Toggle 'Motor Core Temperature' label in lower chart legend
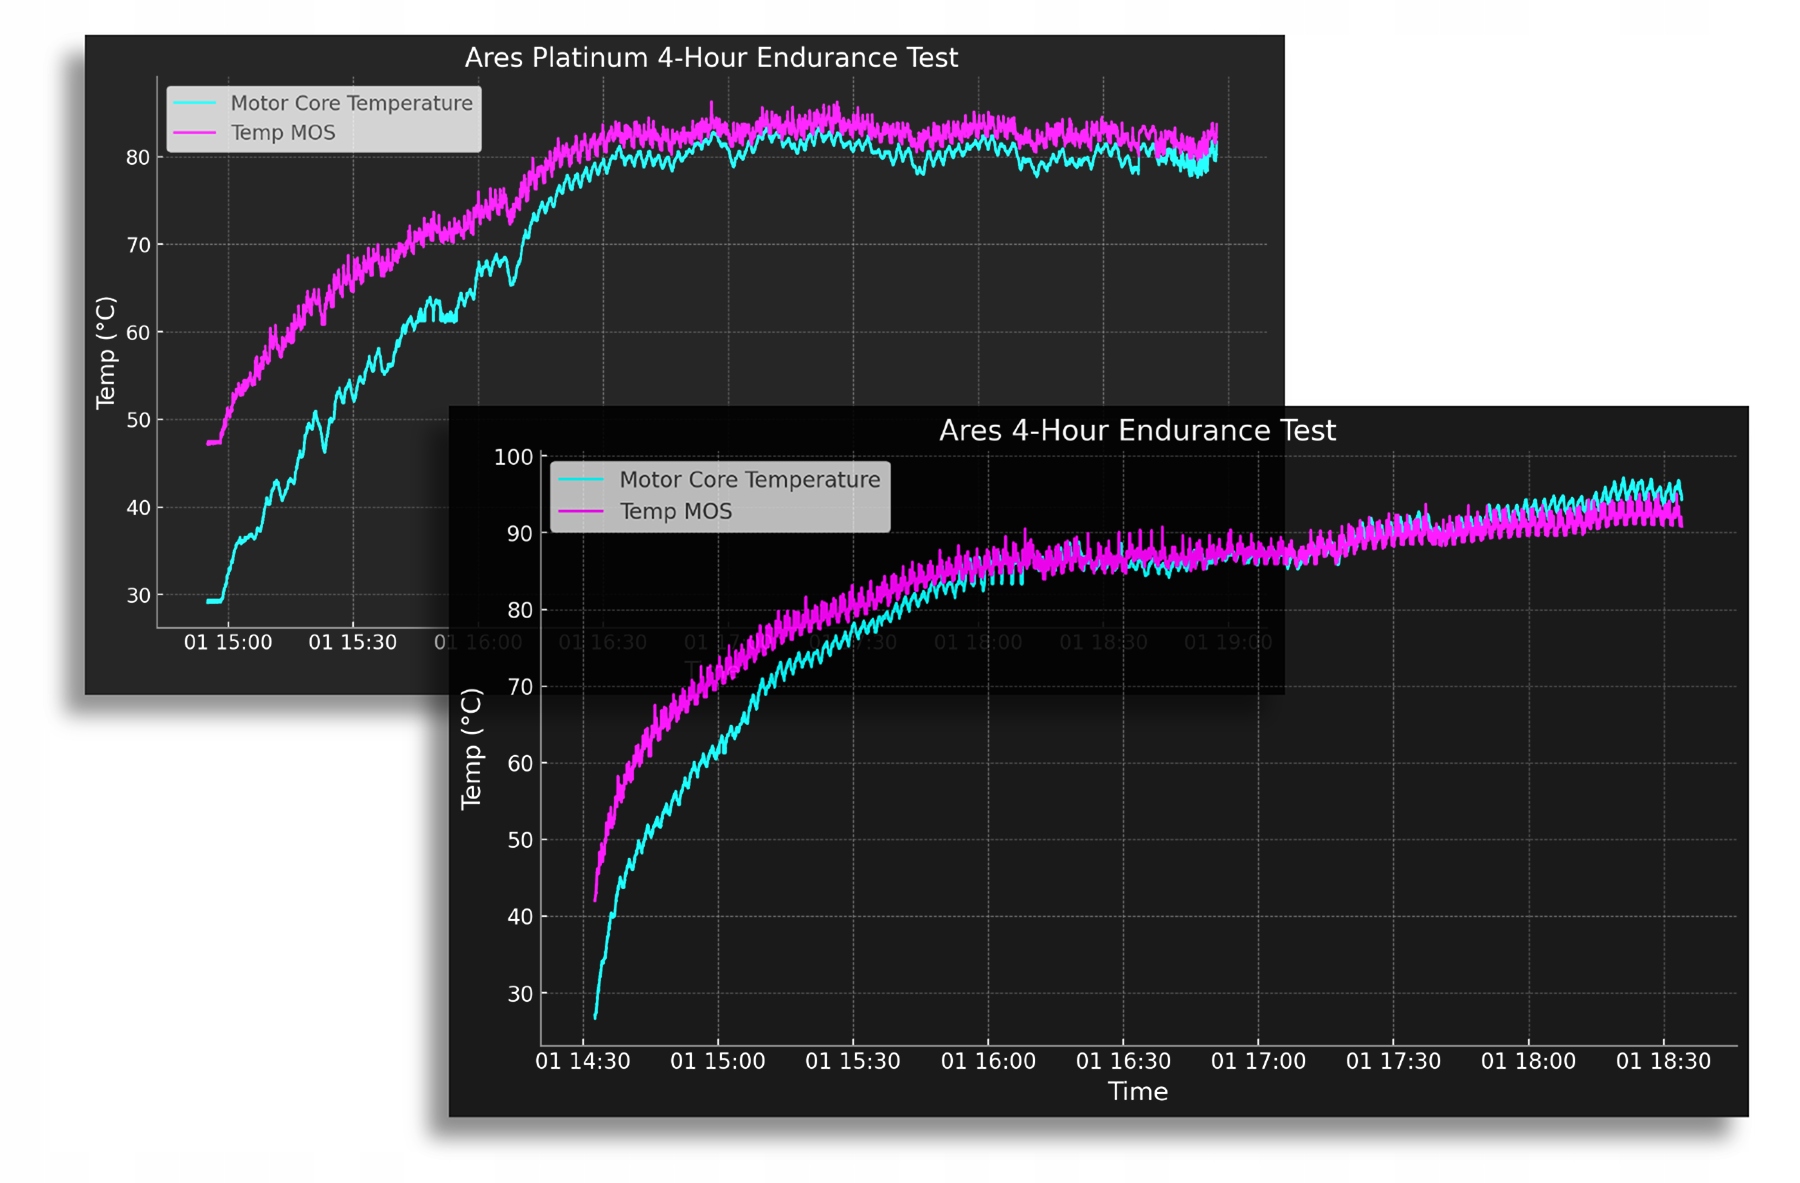1800x1183 pixels. tap(749, 480)
